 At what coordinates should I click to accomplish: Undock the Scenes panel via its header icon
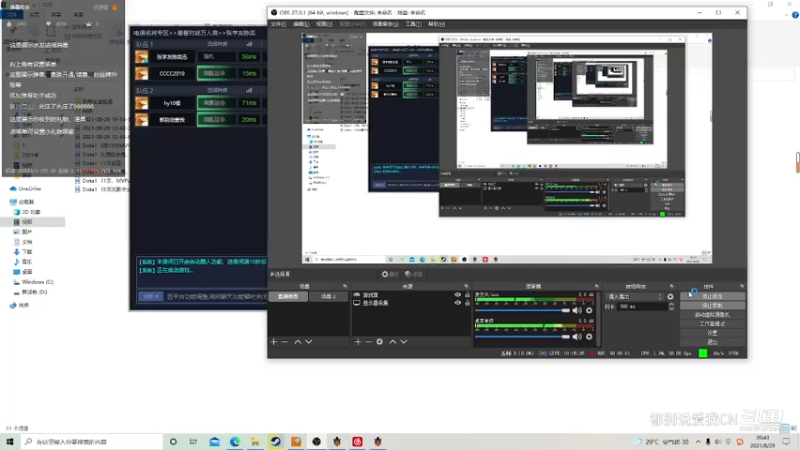345,286
